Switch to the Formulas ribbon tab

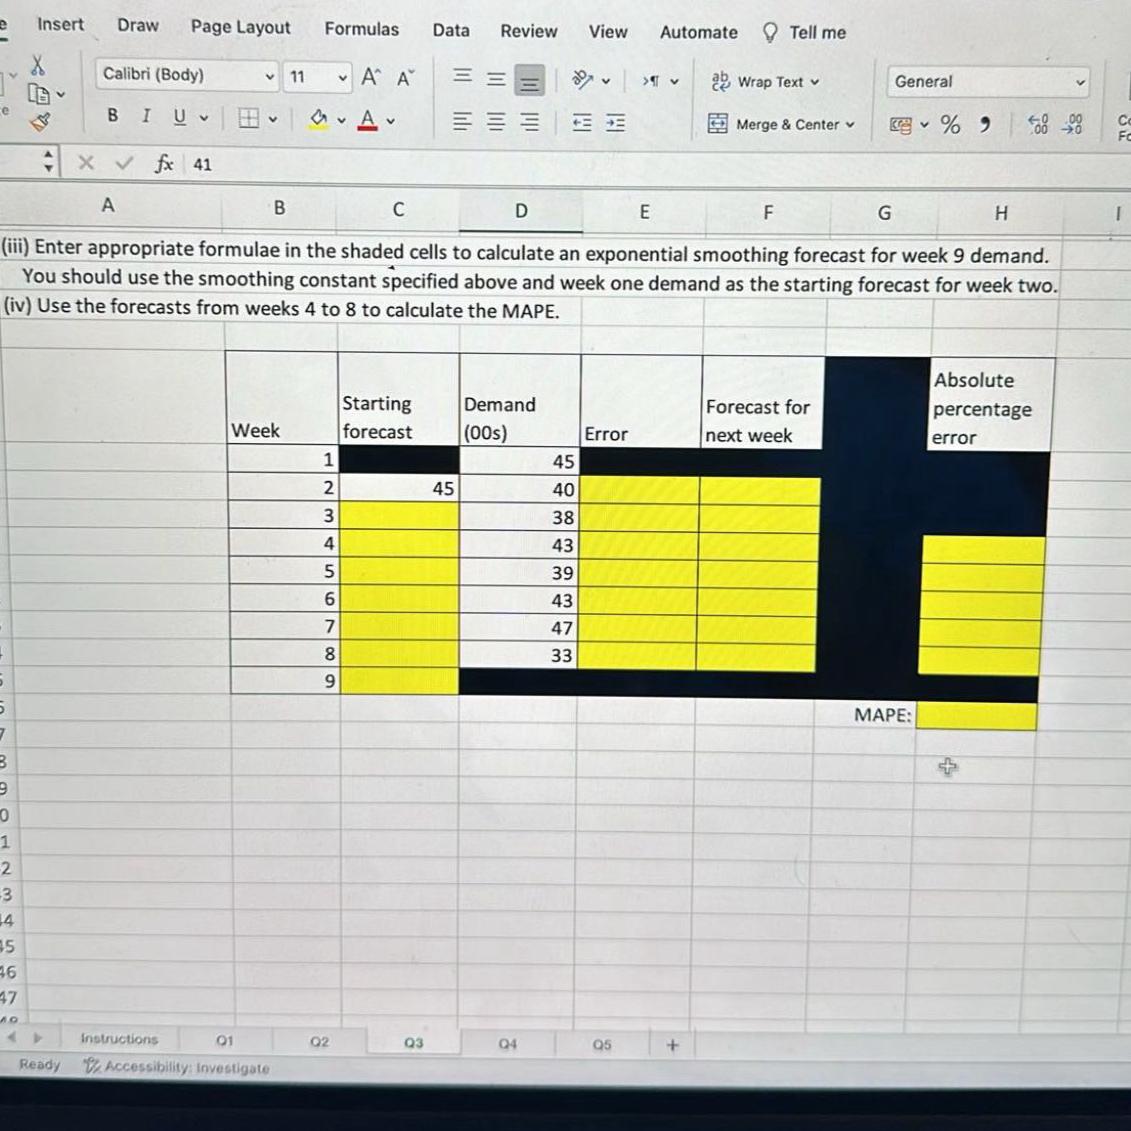(362, 29)
